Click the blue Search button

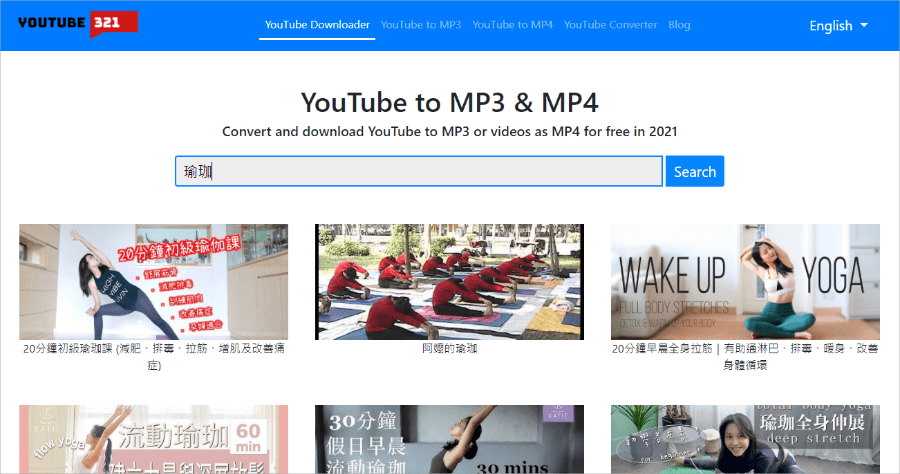point(695,171)
